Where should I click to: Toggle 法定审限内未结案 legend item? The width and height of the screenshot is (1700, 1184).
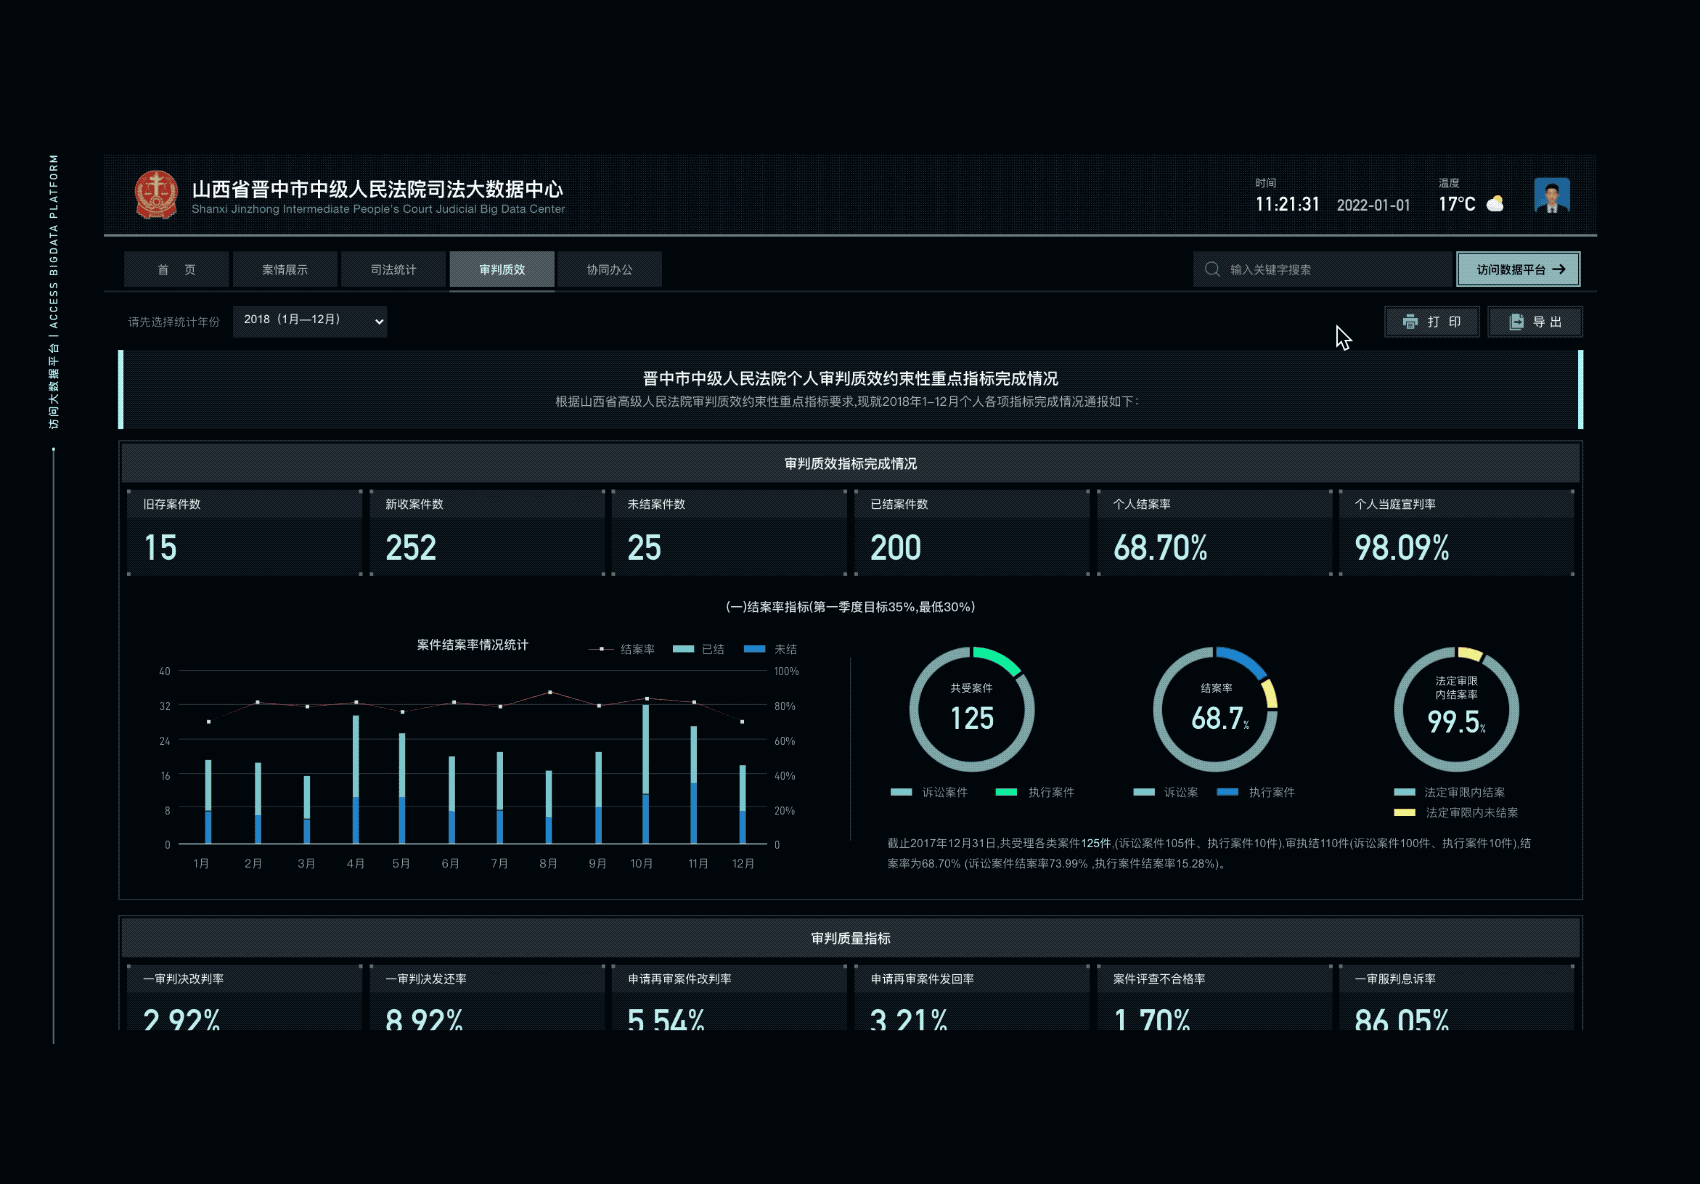coord(1456,813)
